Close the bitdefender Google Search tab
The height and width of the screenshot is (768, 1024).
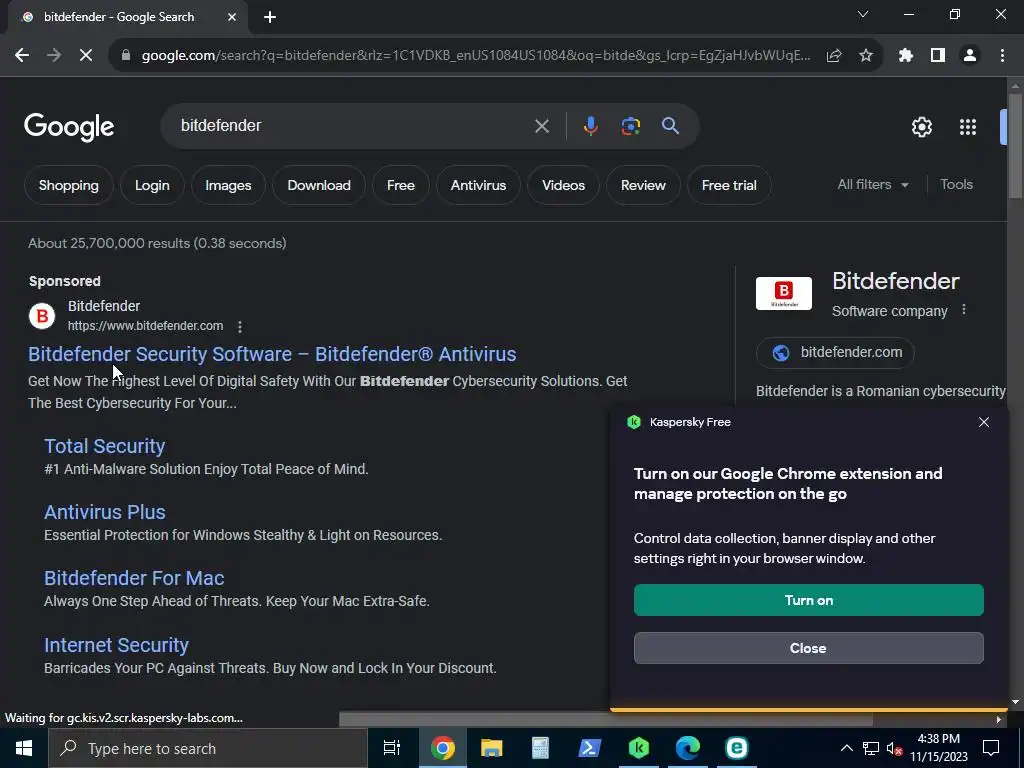pyautogui.click(x=232, y=17)
